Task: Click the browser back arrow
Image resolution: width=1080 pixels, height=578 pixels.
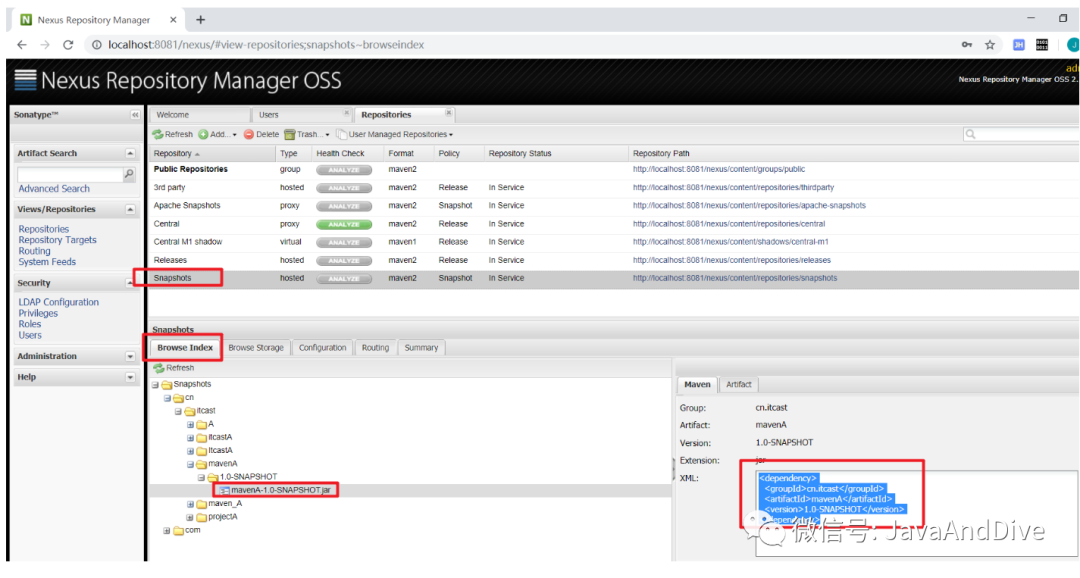Action: click(x=22, y=45)
